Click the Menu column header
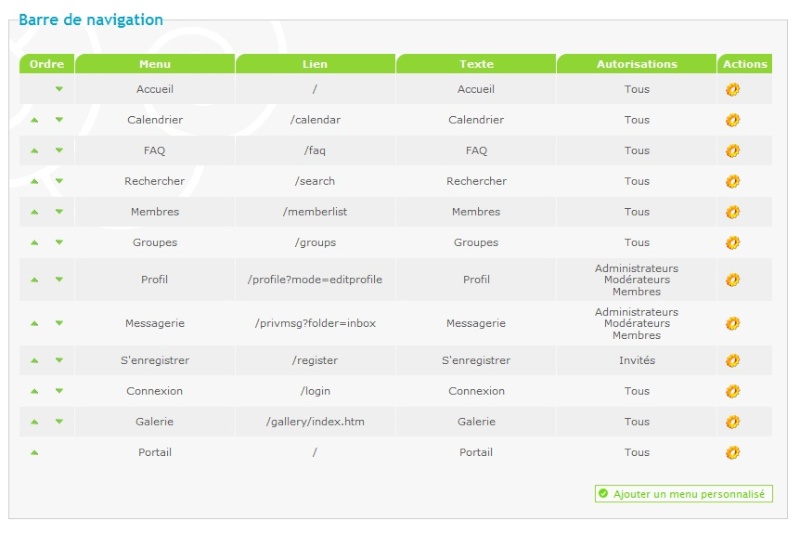800x534 pixels. click(155, 64)
